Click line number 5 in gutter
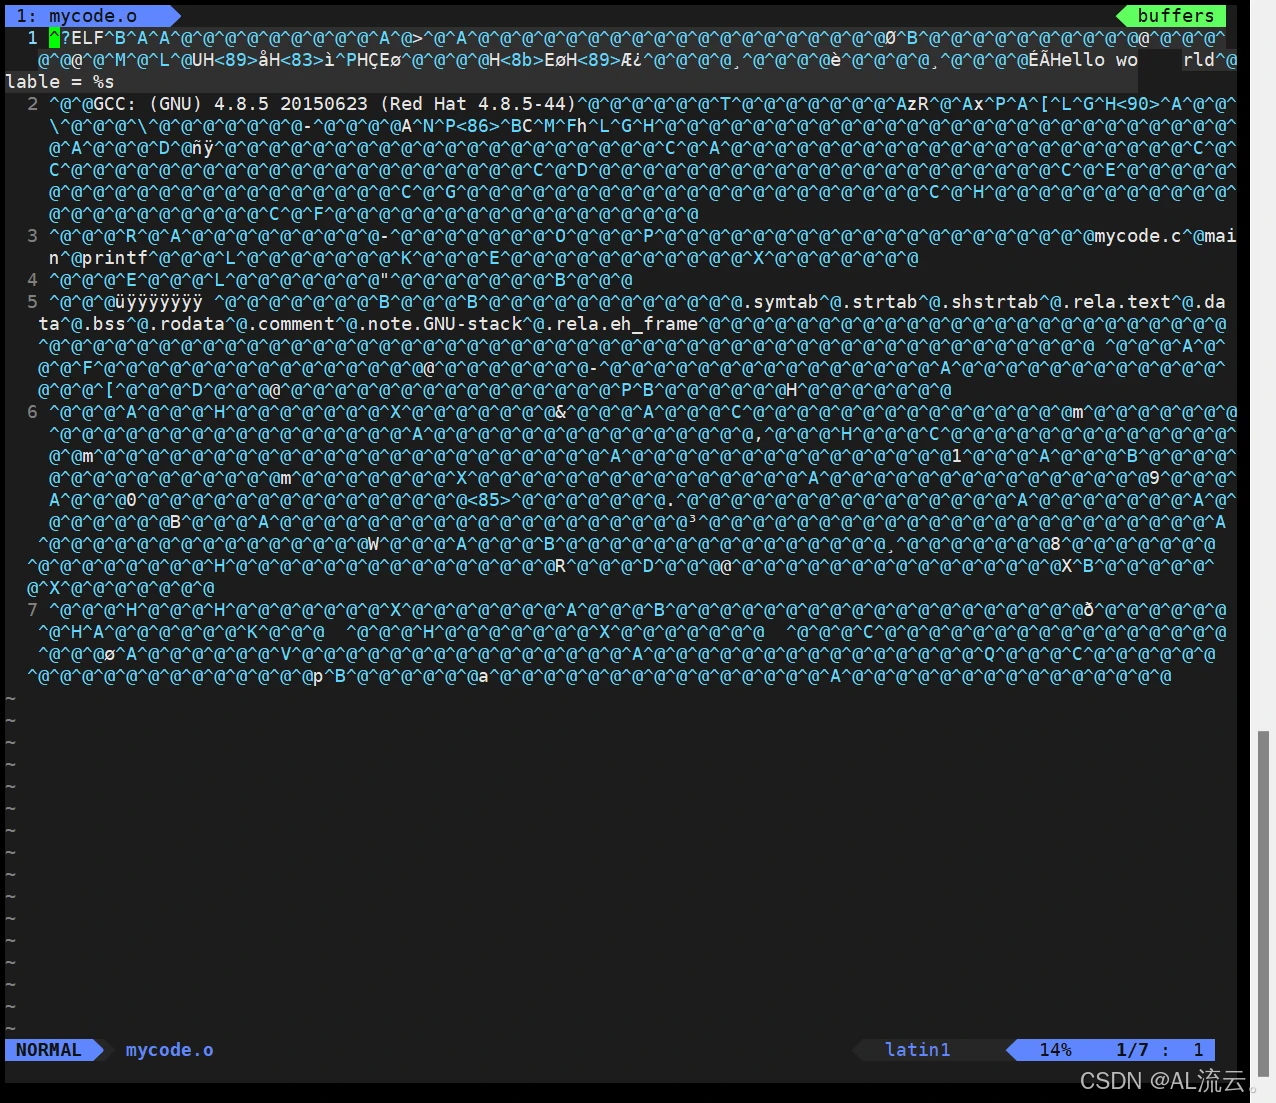 32,302
